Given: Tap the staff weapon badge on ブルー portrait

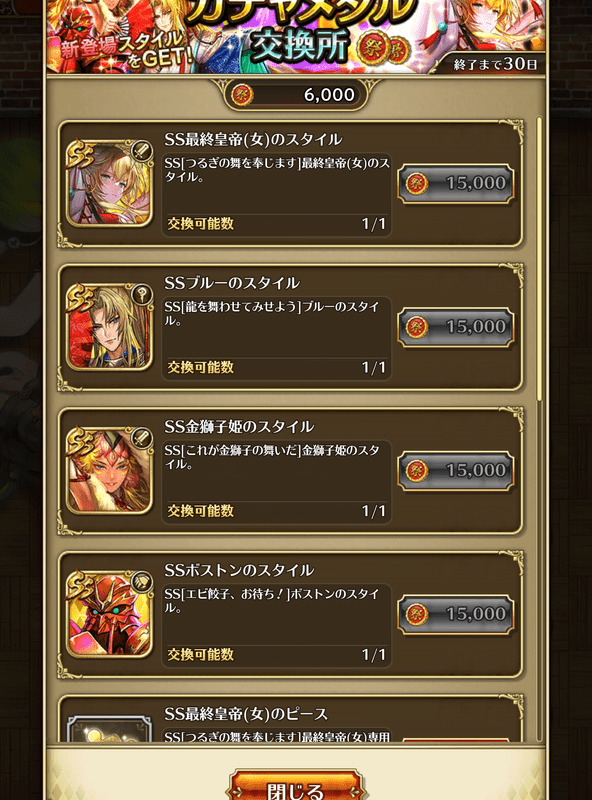Looking at the screenshot, I should 141,294.
